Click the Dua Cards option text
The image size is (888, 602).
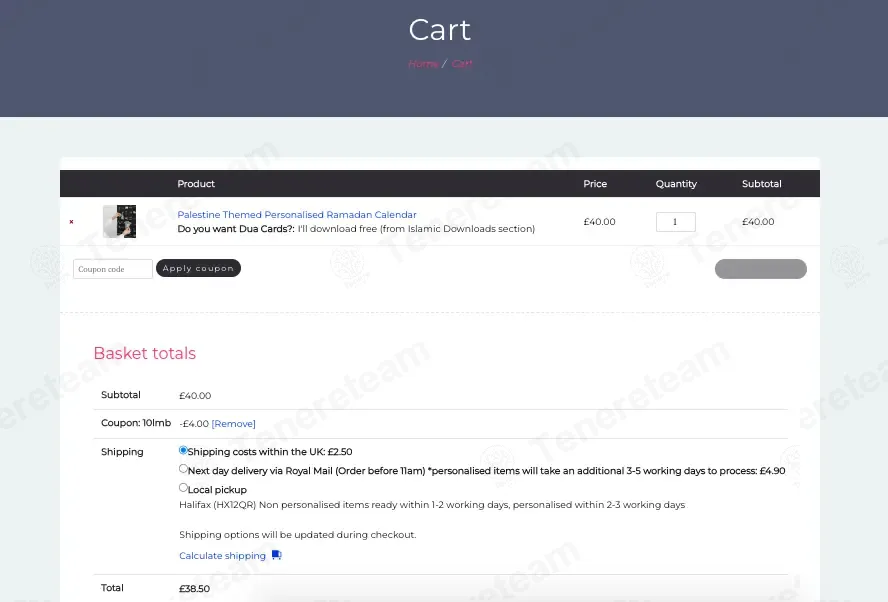pos(356,229)
